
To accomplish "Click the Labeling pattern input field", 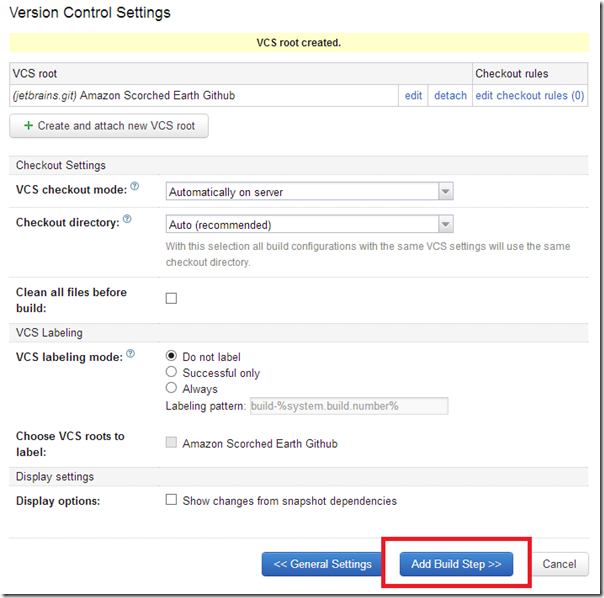I will 349,406.
